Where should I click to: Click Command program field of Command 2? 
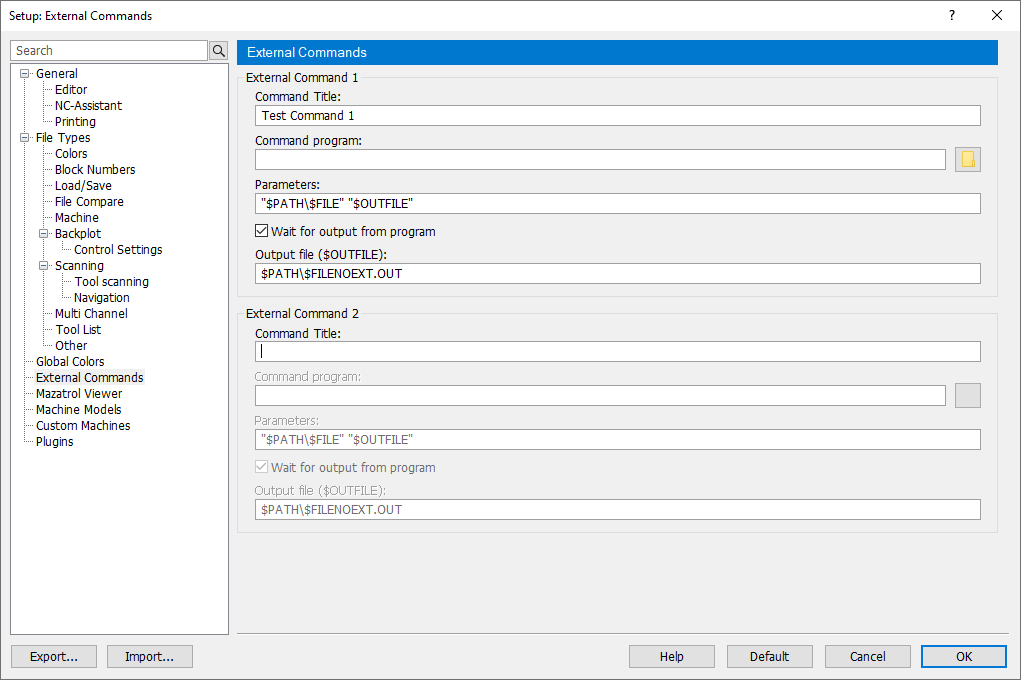coord(600,395)
